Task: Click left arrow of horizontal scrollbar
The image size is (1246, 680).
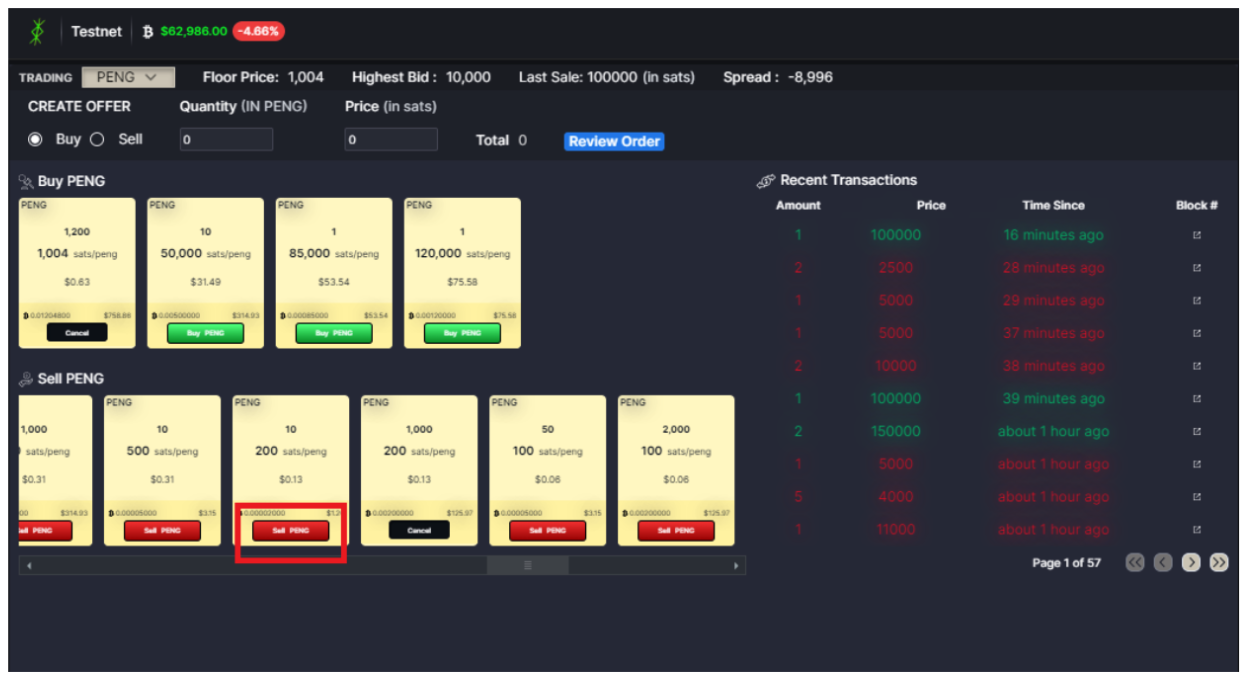Action: tap(29, 566)
